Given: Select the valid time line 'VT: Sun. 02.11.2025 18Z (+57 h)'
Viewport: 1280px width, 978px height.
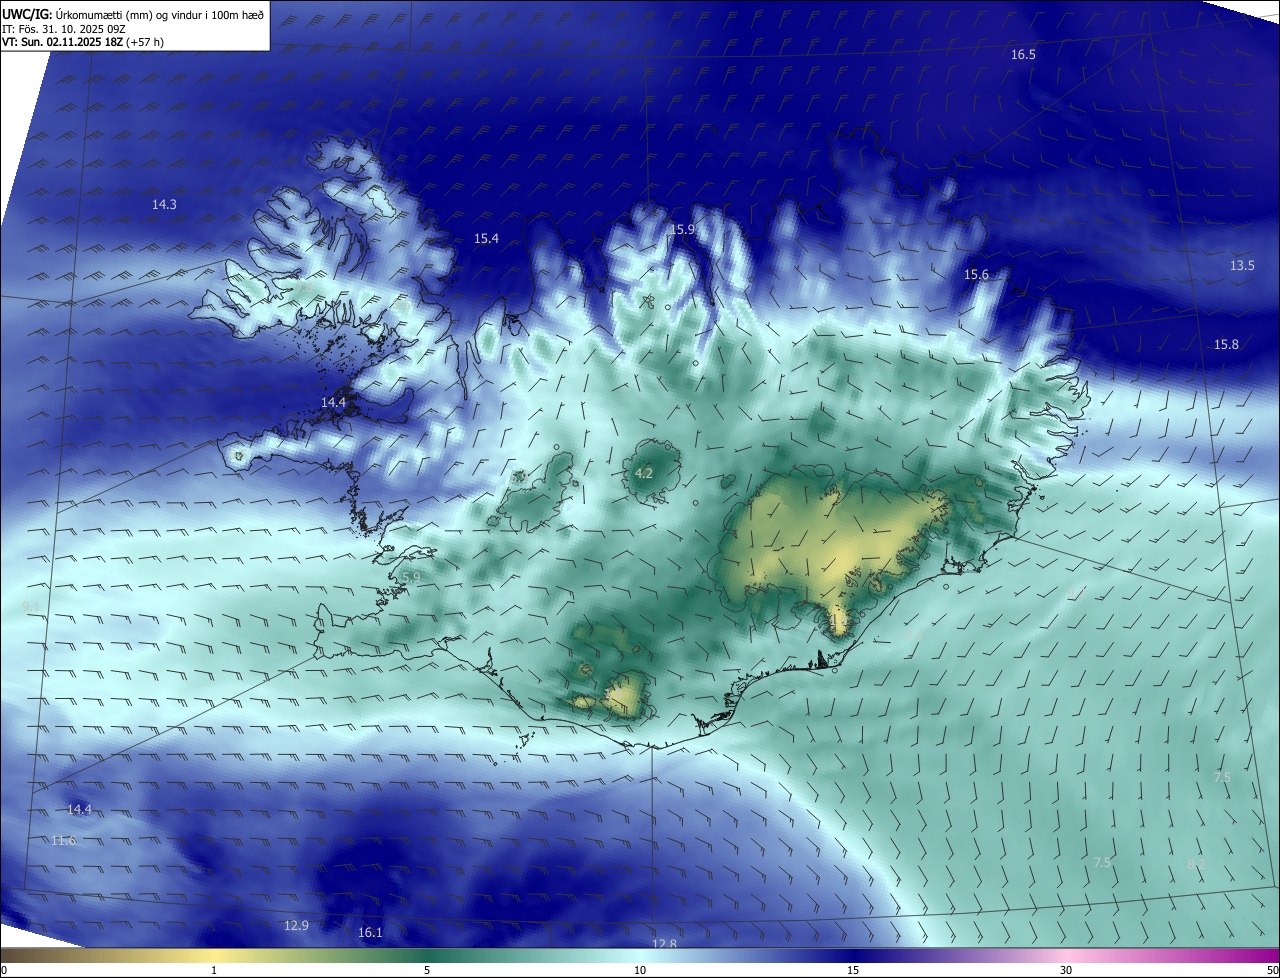Looking at the screenshot, I should tap(83, 42).
